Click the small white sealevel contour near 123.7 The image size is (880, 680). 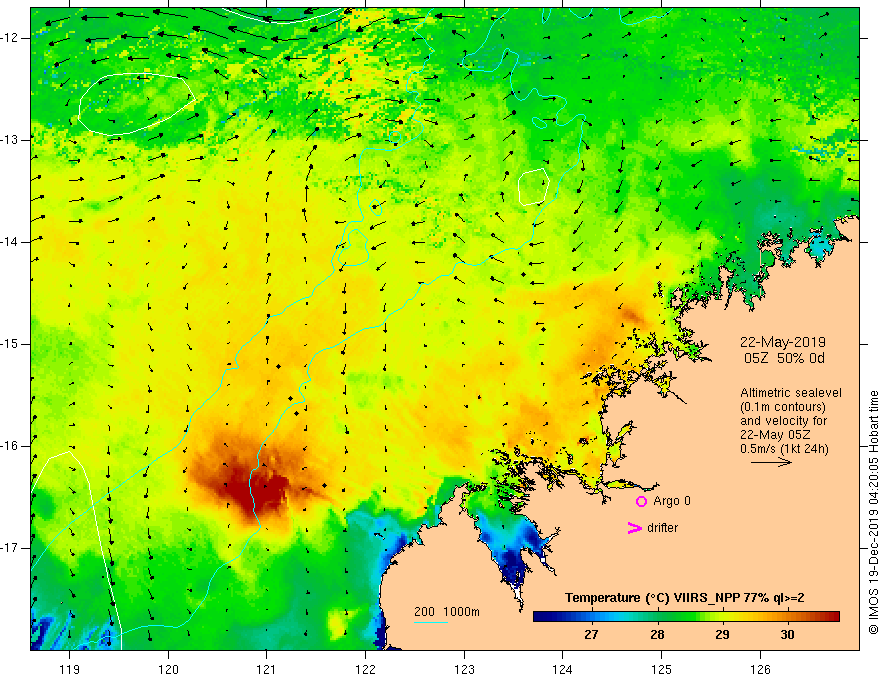(x=533, y=187)
